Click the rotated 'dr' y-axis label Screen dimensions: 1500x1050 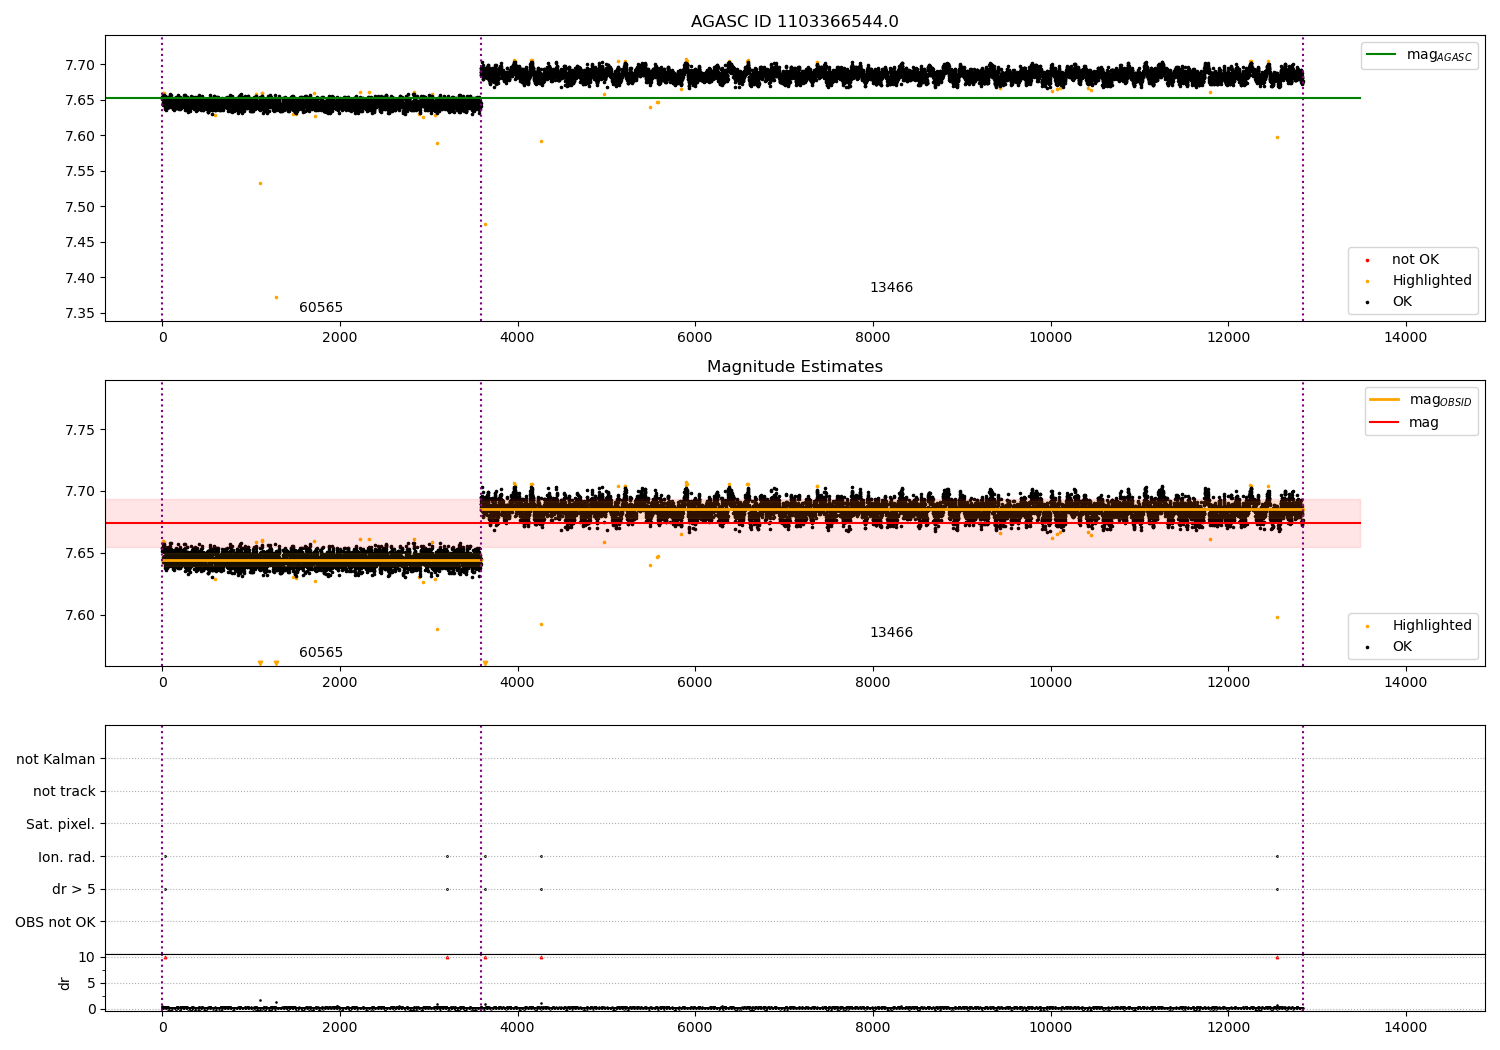tap(65, 984)
